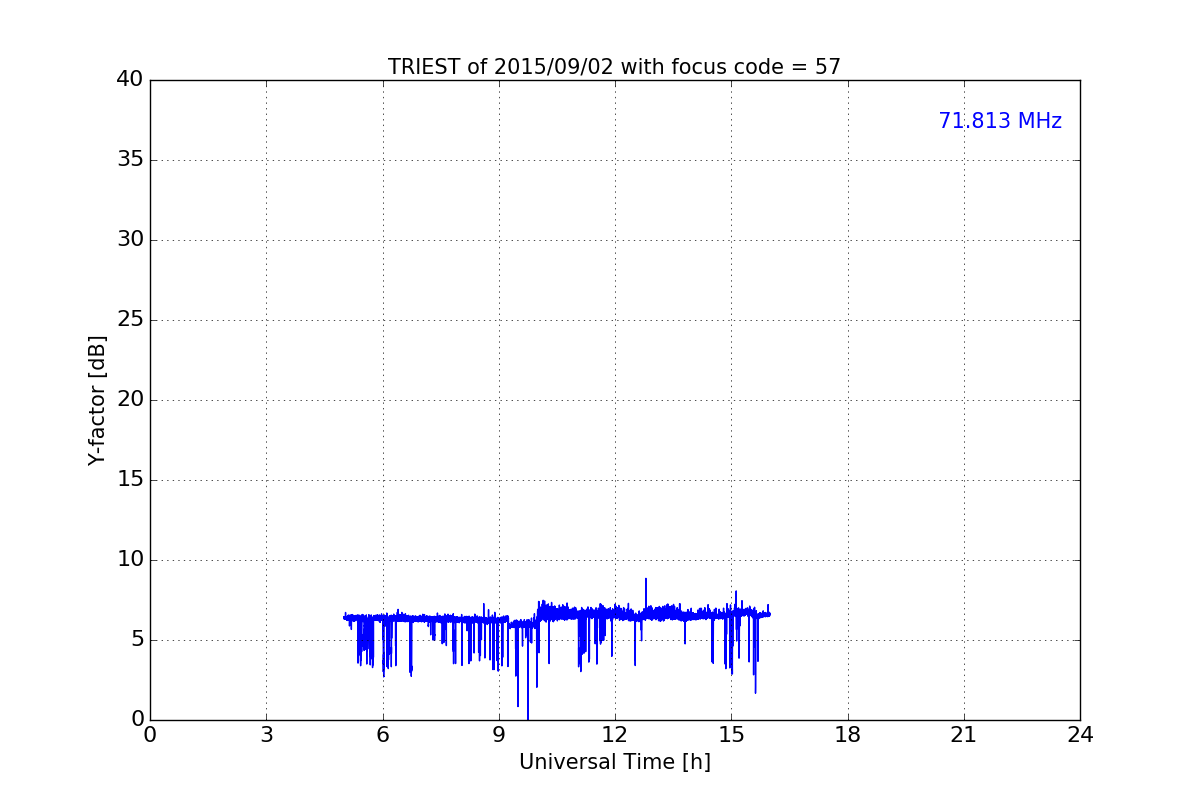
Task: Click x-axis tick value 24
Action: coord(1080,735)
